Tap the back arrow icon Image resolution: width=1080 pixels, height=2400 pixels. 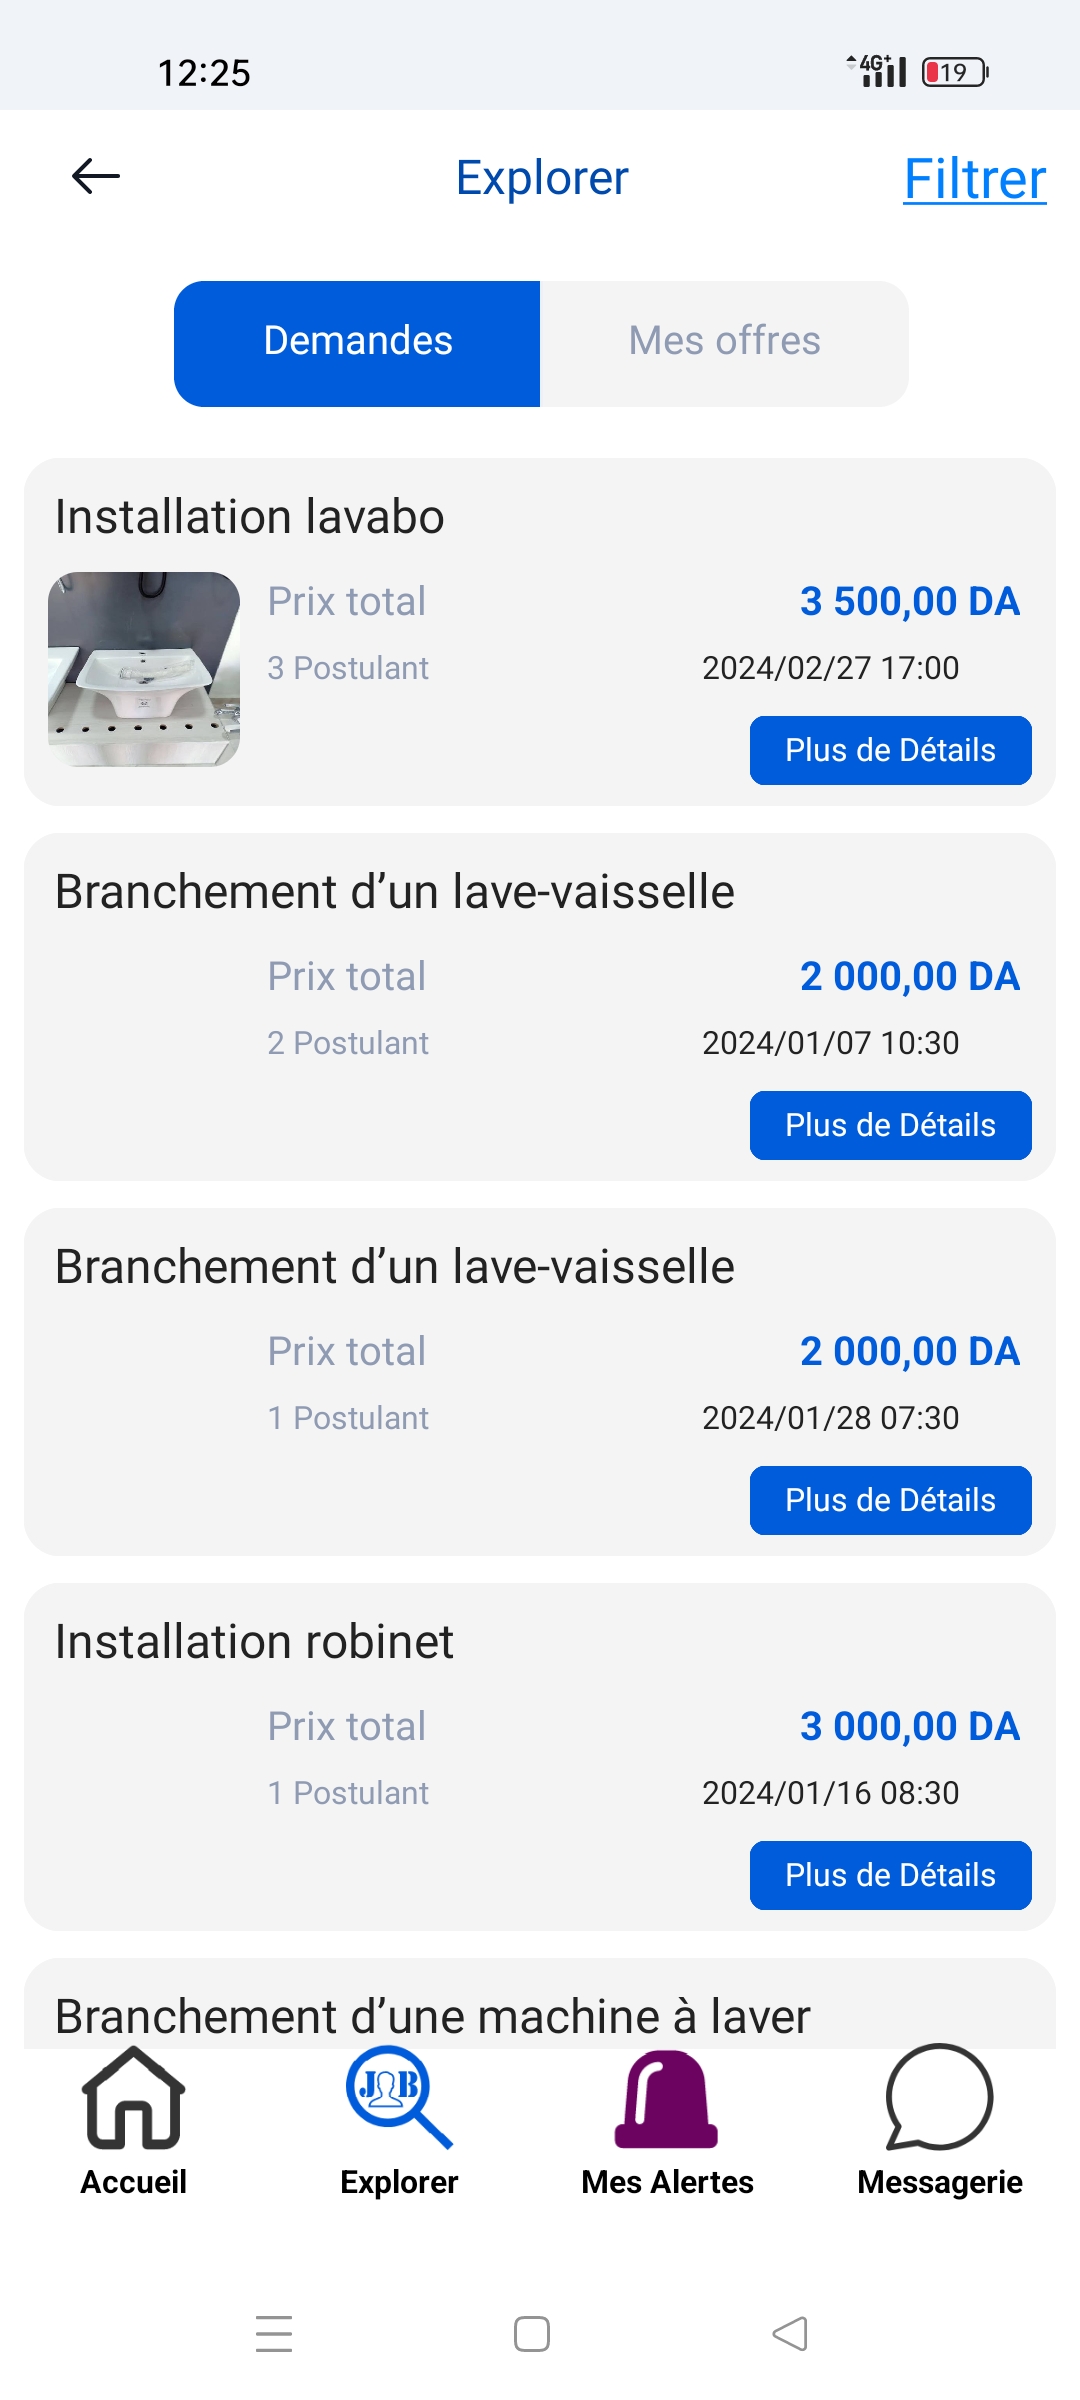[x=96, y=177]
